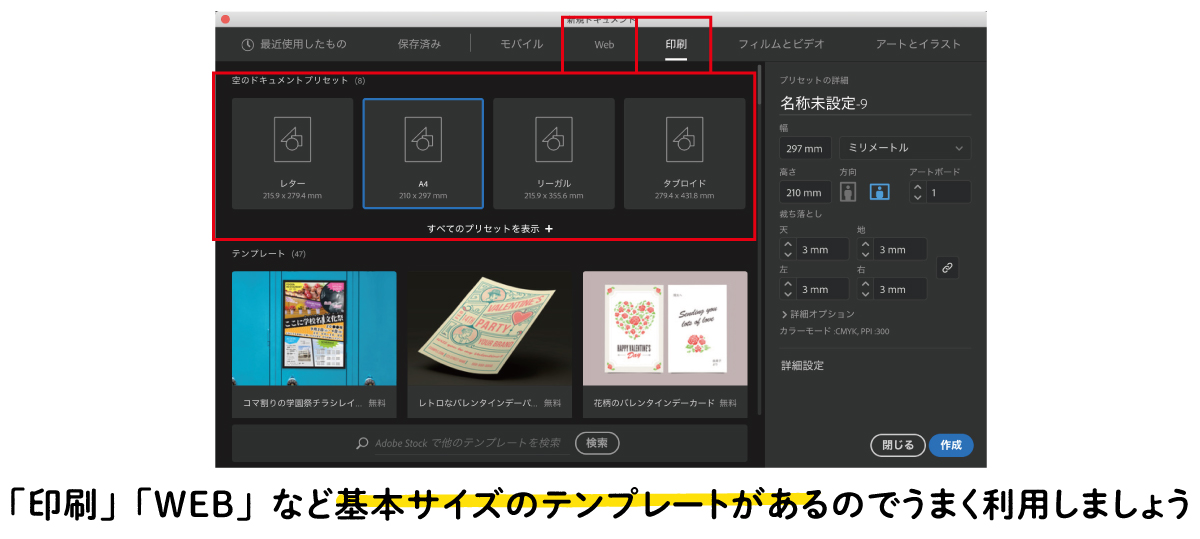Click the 幅 width input field
This screenshot has height=539, width=1200.
pos(805,148)
